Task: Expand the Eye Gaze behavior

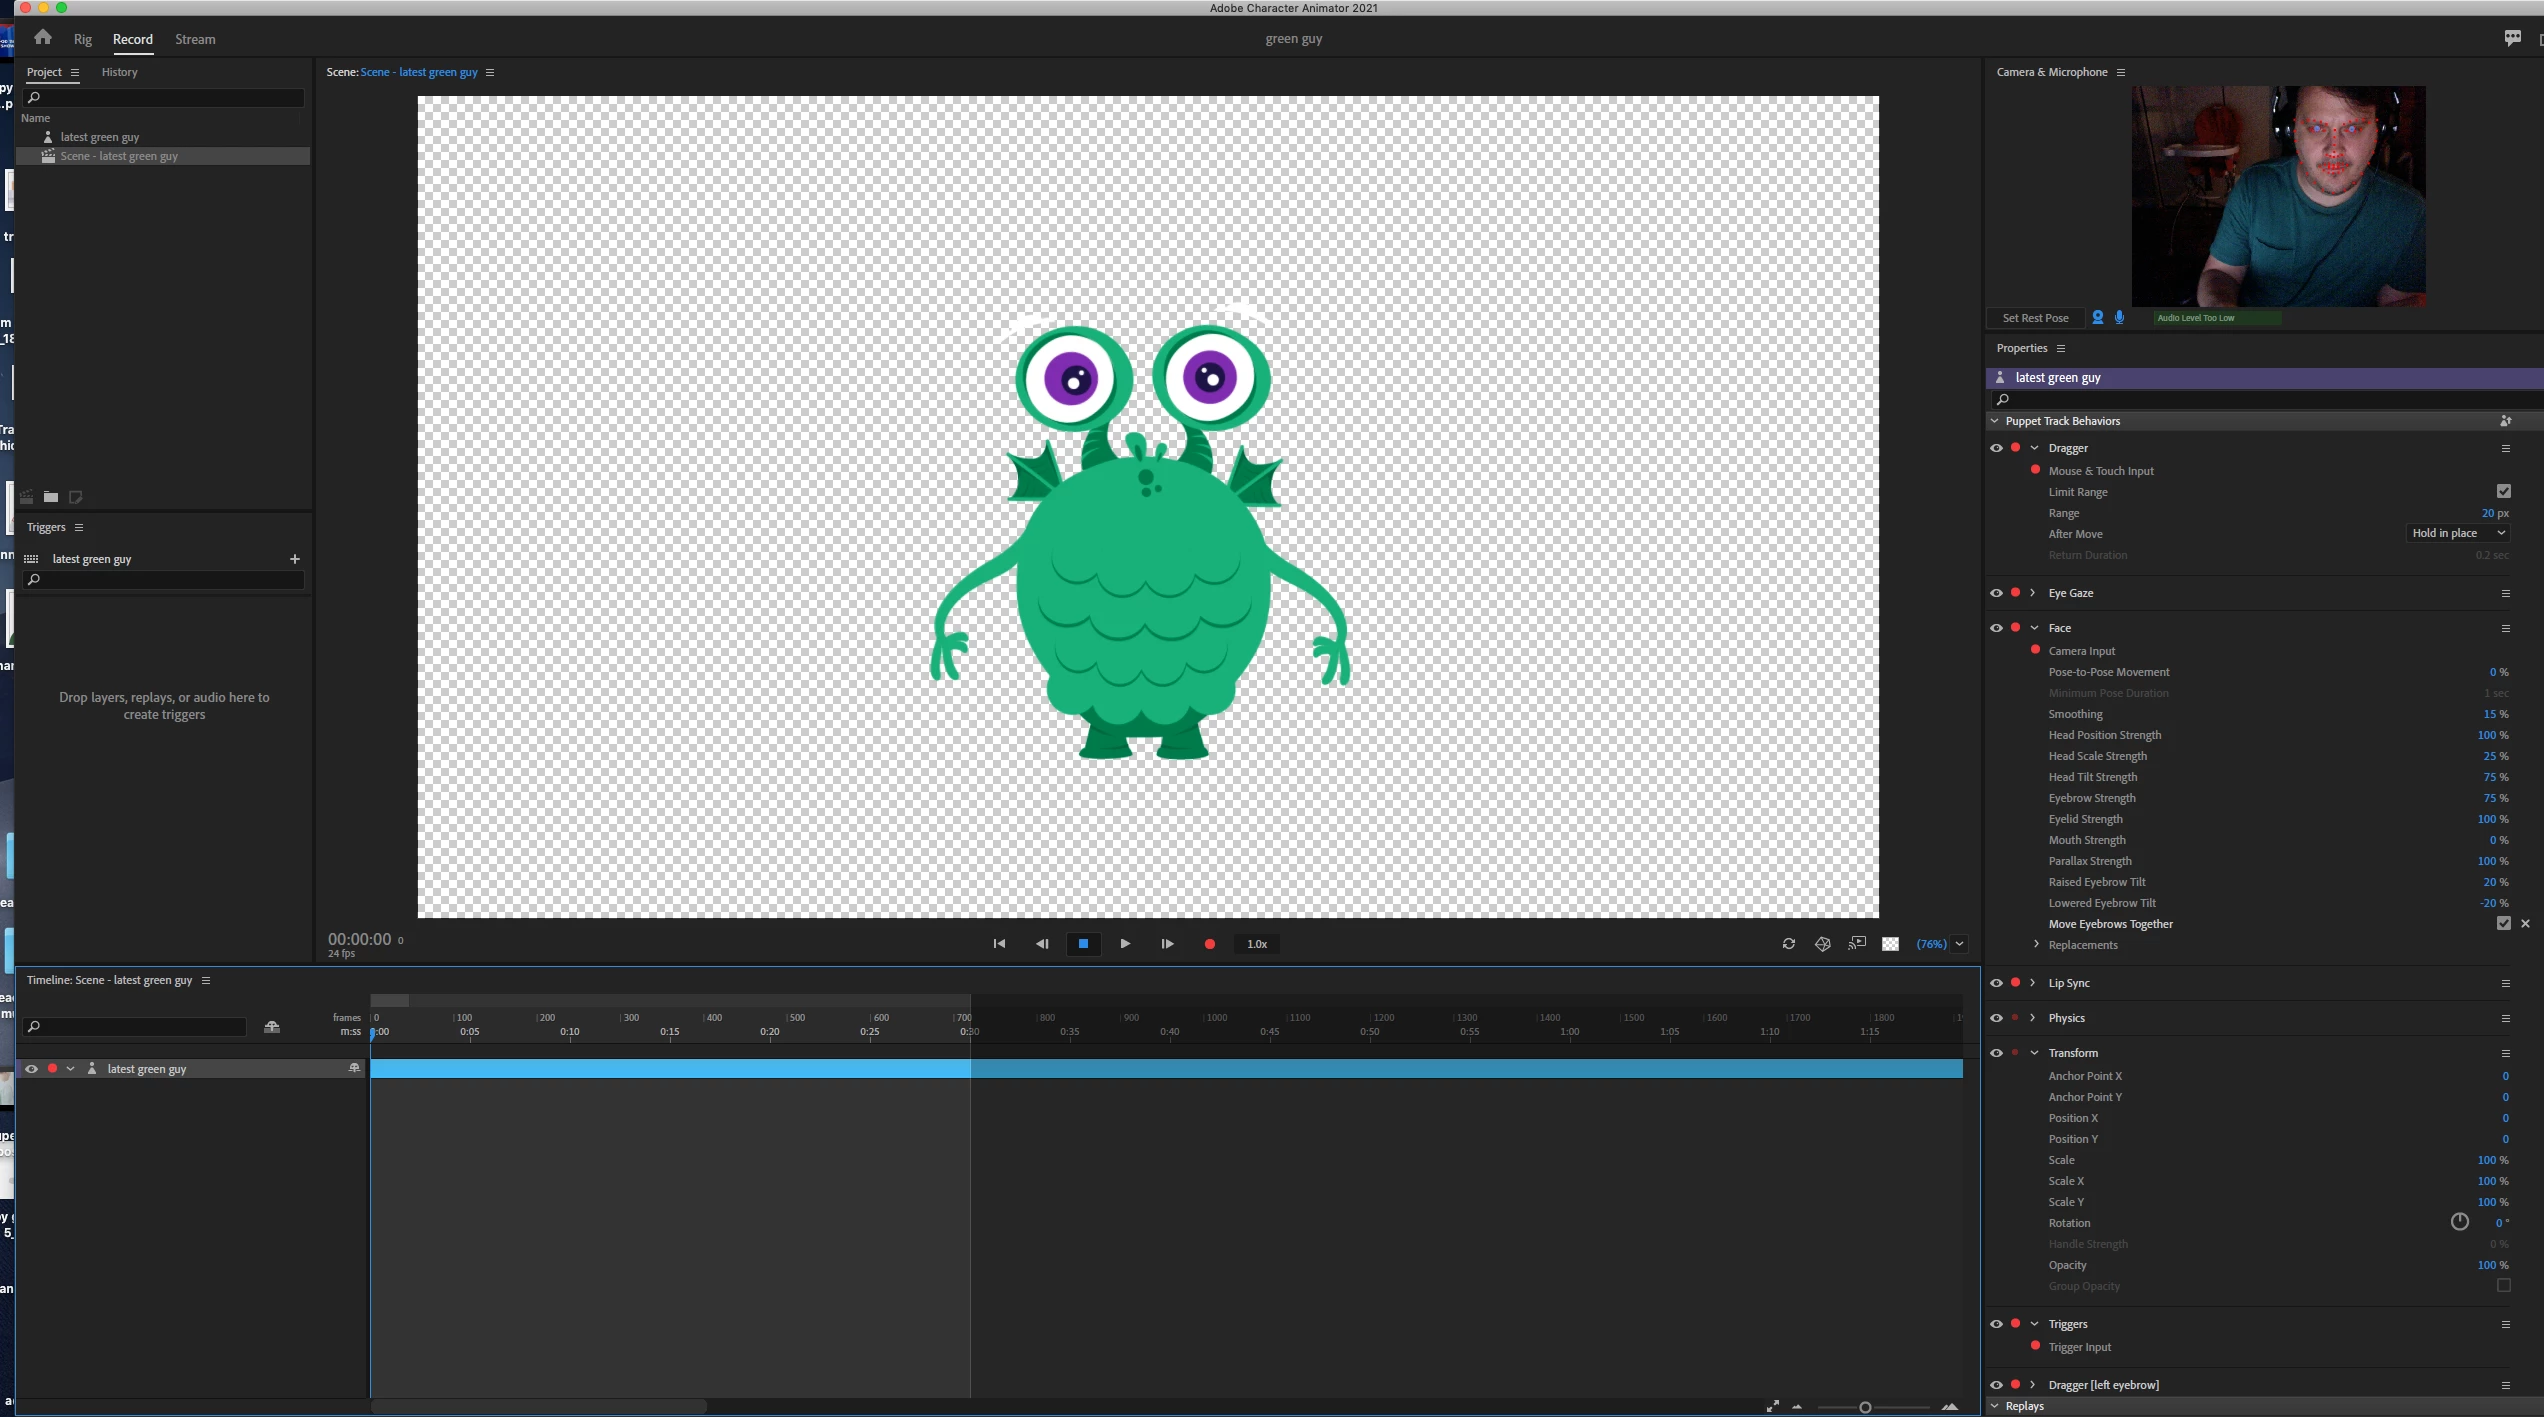Action: tap(2033, 593)
